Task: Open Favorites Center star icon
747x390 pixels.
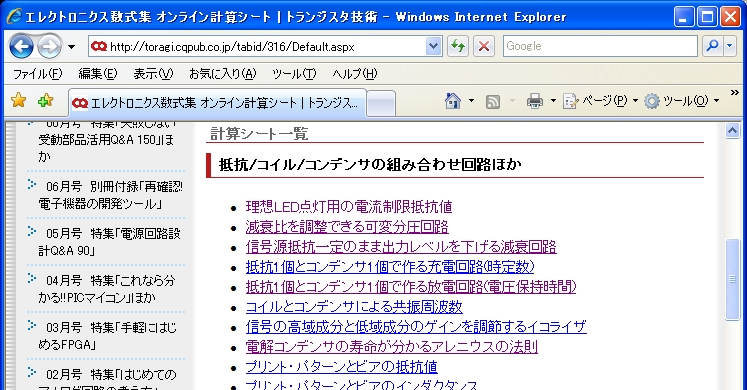Action: pyautogui.click(x=18, y=100)
